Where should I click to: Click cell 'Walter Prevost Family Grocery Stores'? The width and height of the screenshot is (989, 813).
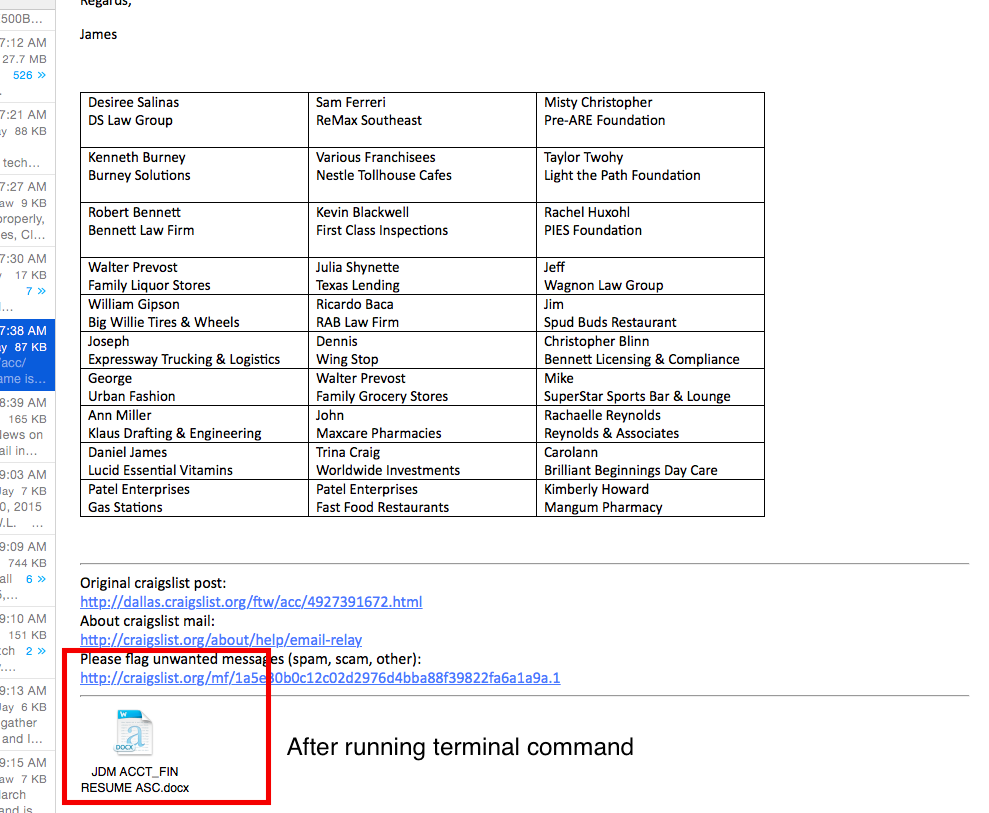[422, 387]
